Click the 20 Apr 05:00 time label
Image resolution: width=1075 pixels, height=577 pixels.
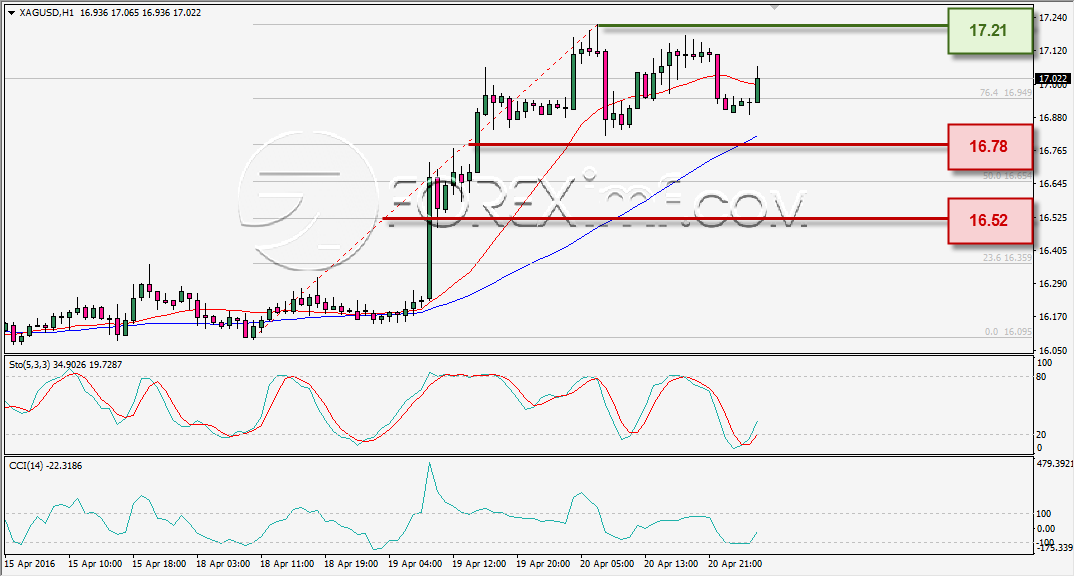pos(607,564)
